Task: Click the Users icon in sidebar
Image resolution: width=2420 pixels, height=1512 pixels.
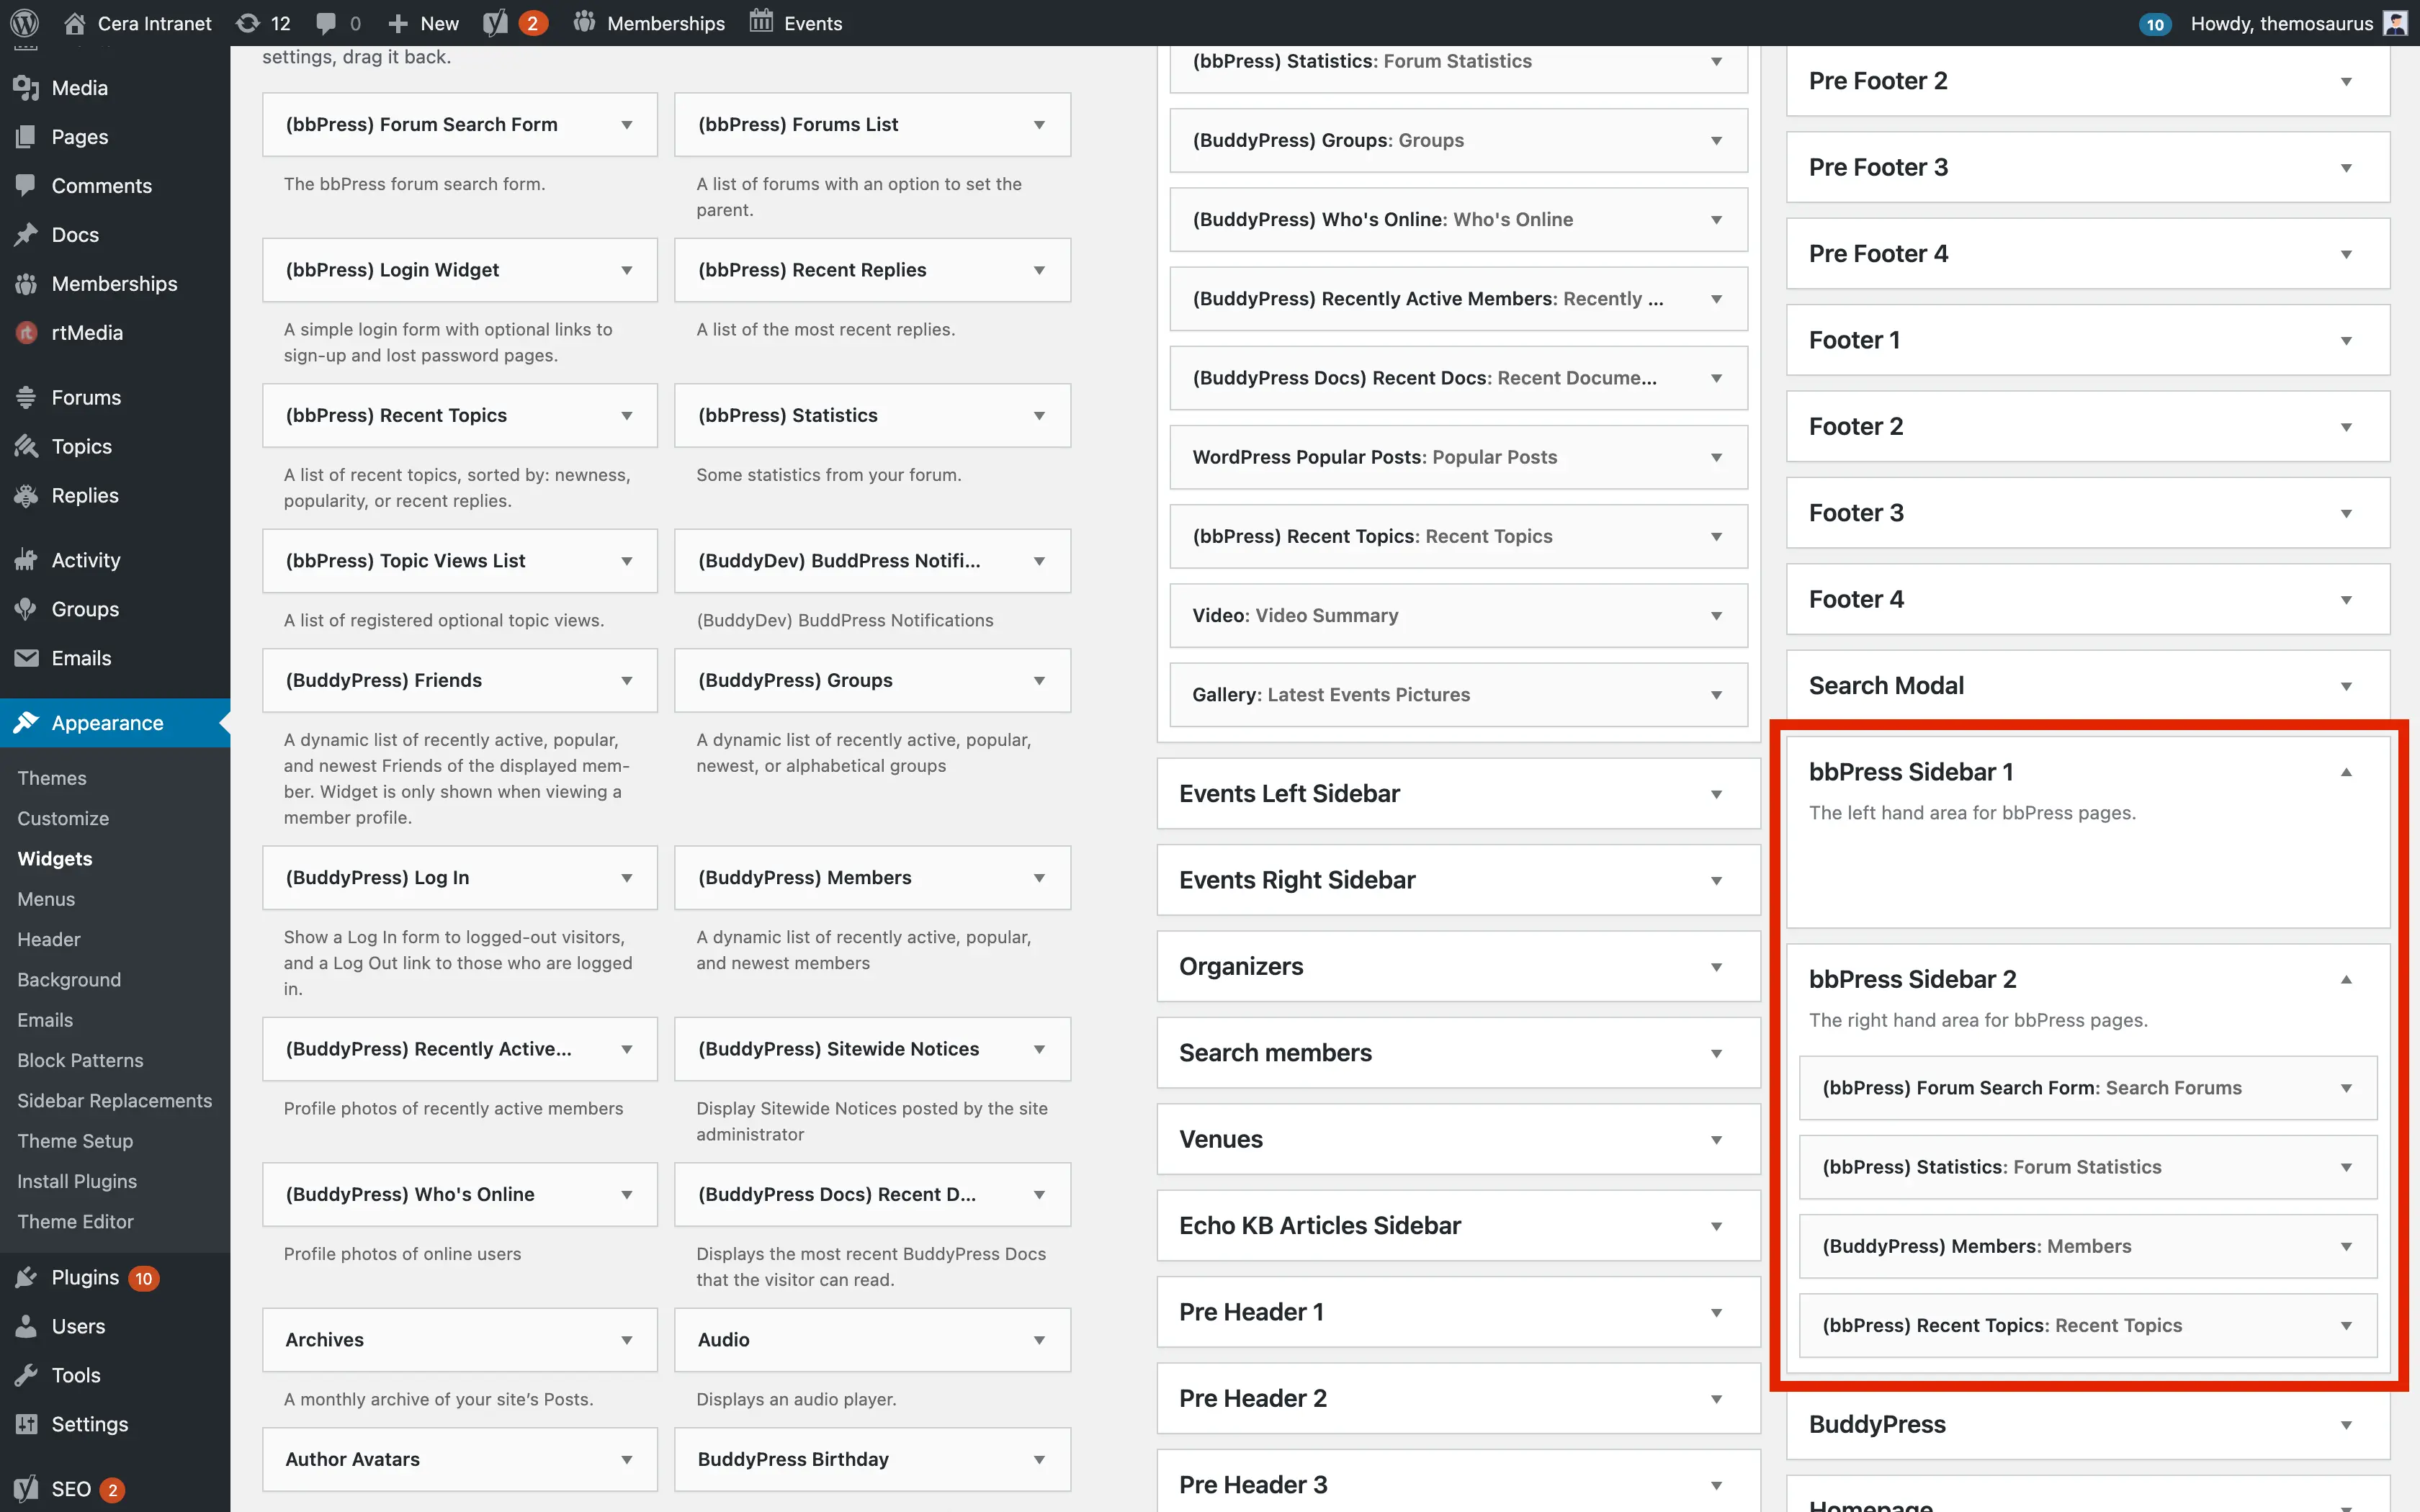Action: click(x=26, y=1326)
